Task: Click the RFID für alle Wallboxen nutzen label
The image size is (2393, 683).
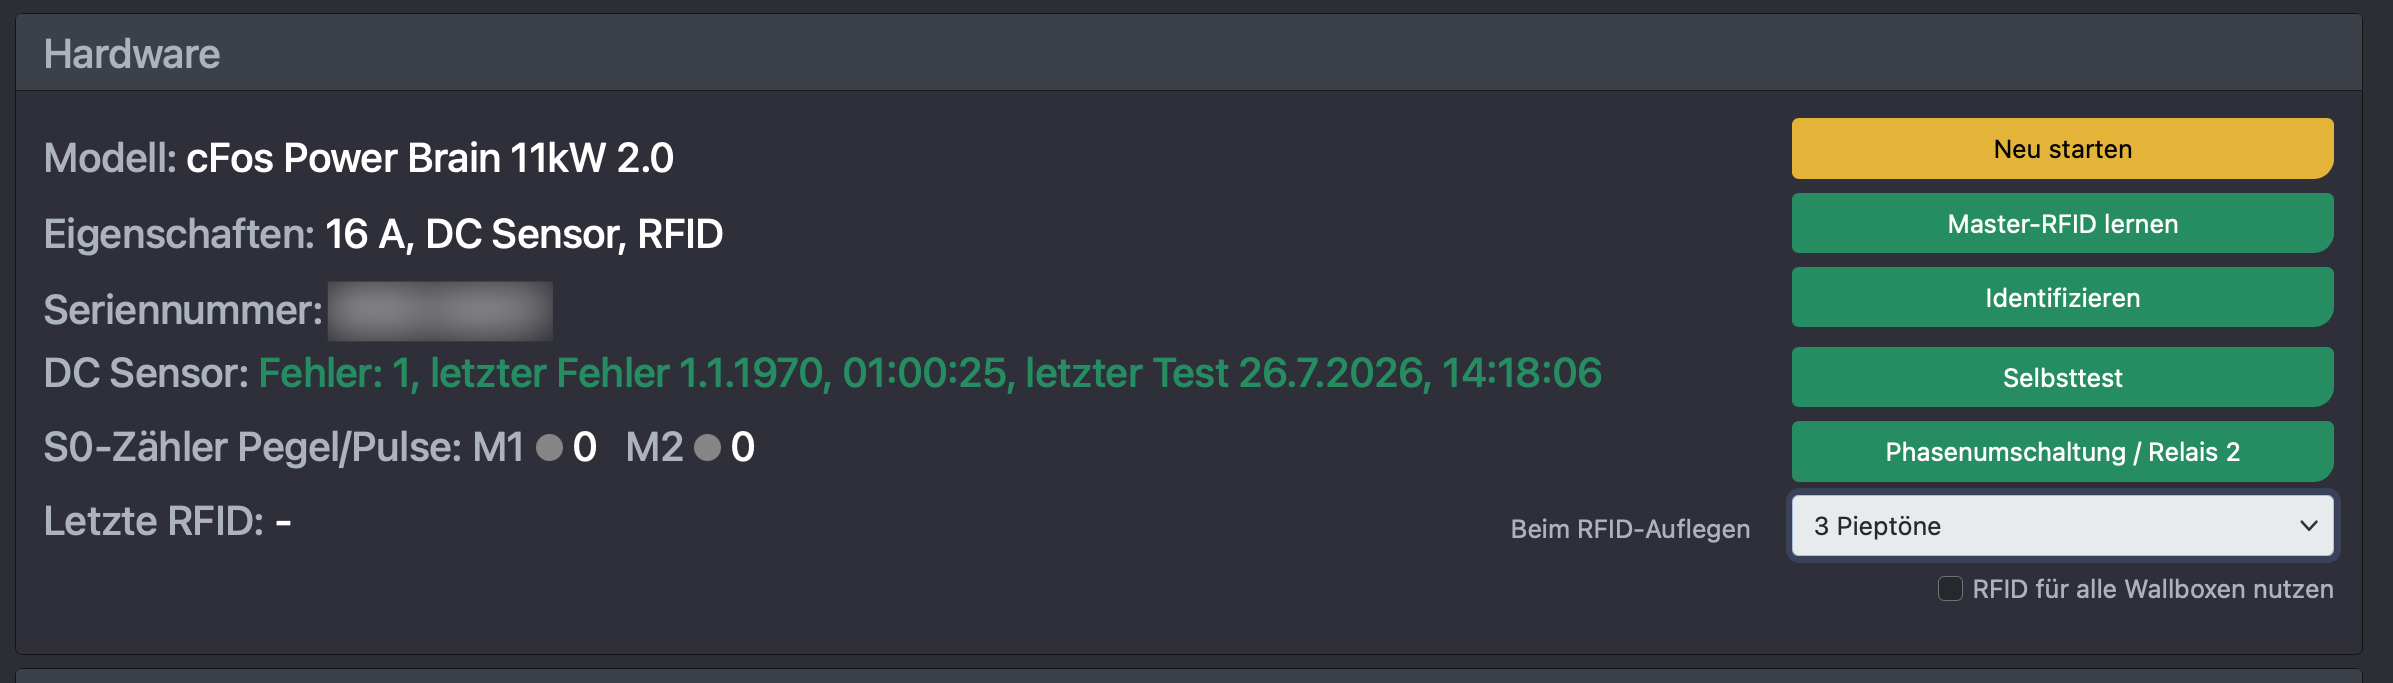Action: click(2152, 589)
